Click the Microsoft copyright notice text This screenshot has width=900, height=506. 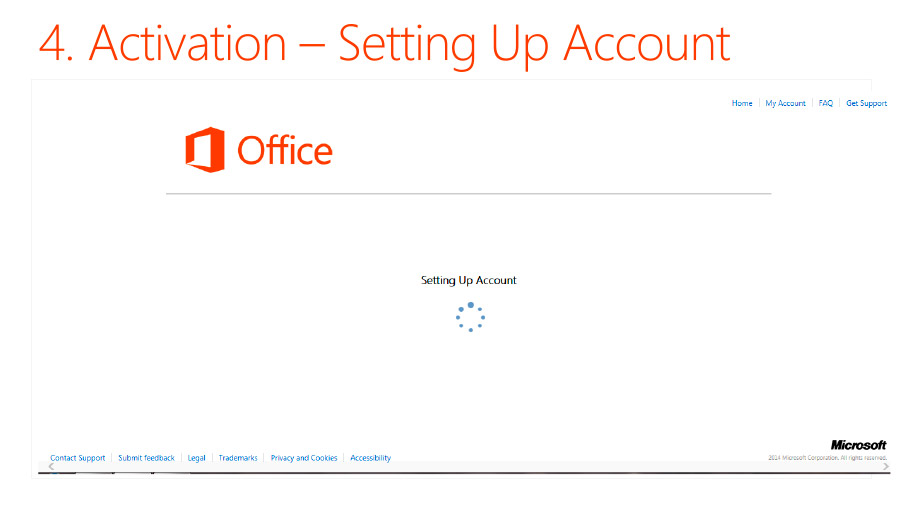point(827,458)
